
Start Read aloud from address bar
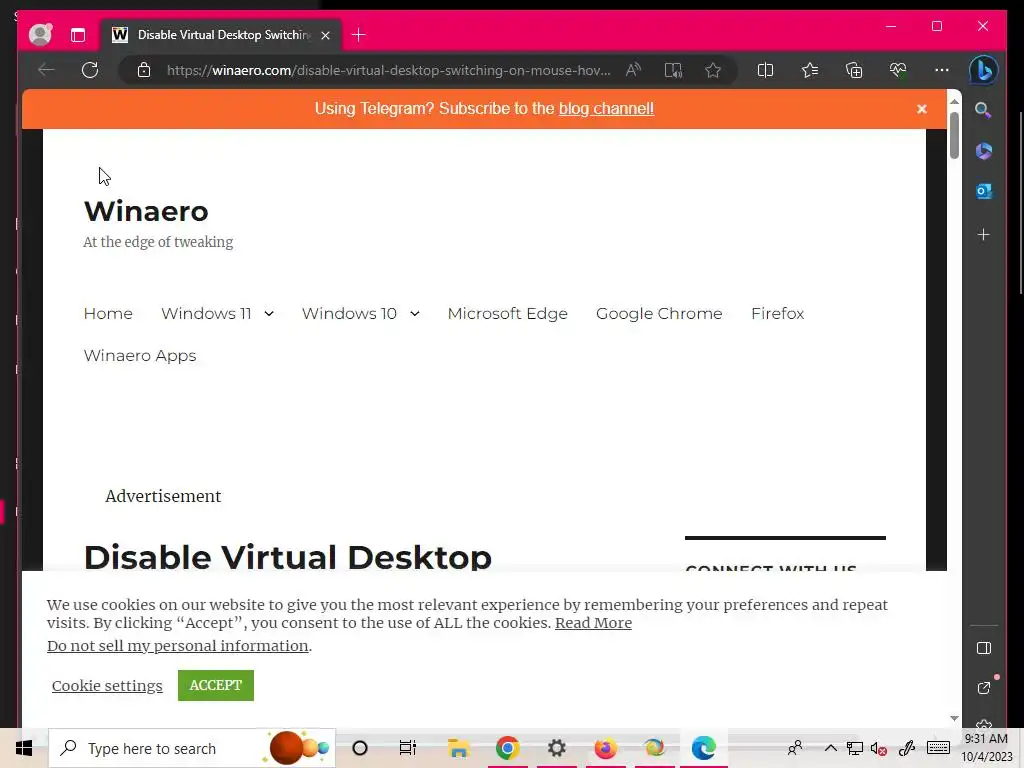(x=633, y=70)
